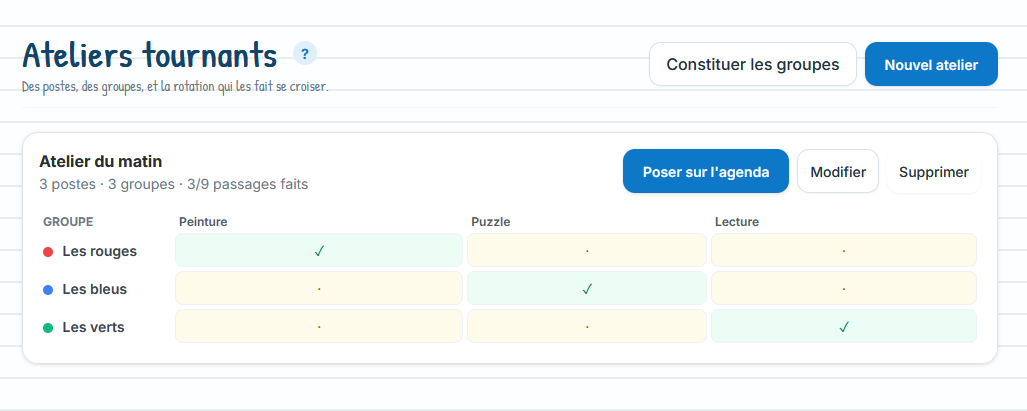Create a Nouvel atelier
The width and height of the screenshot is (1027, 411).
point(931,64)
